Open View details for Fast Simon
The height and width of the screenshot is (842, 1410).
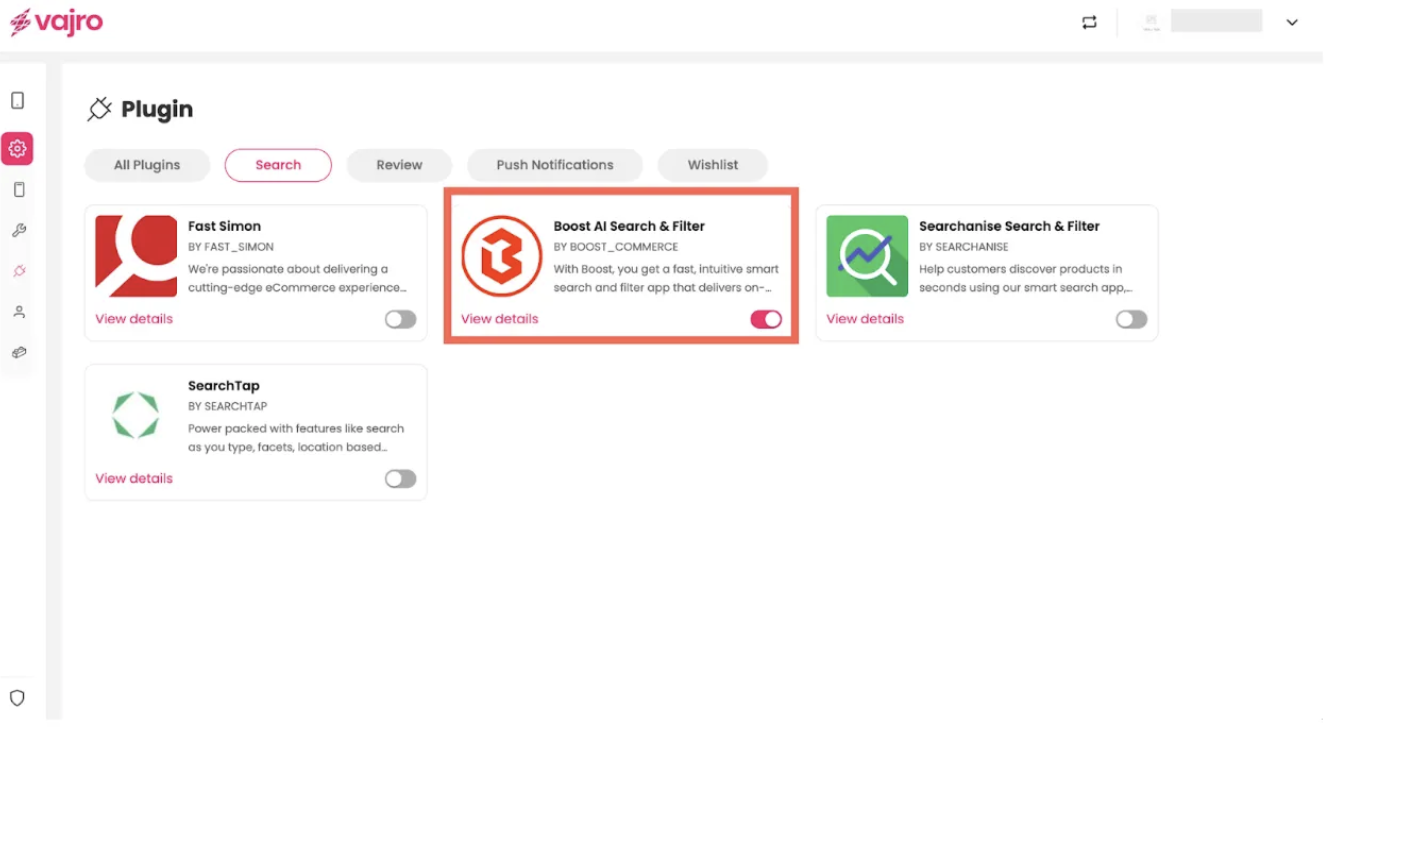pos(134,319)
